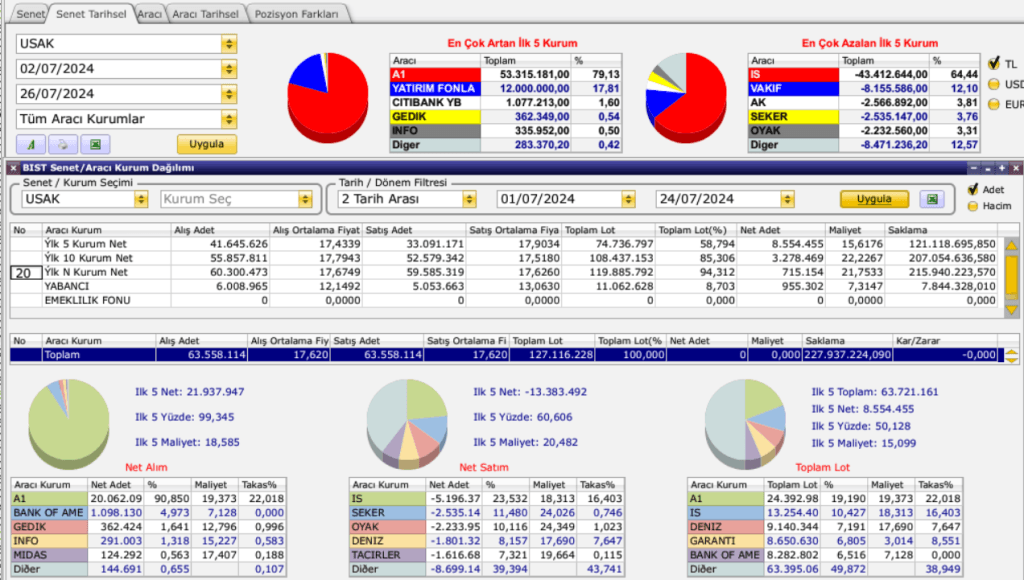Click the highlighted Toplam summary row label
The height and width of the screenshot is (580, 1024).
[62, 355]
